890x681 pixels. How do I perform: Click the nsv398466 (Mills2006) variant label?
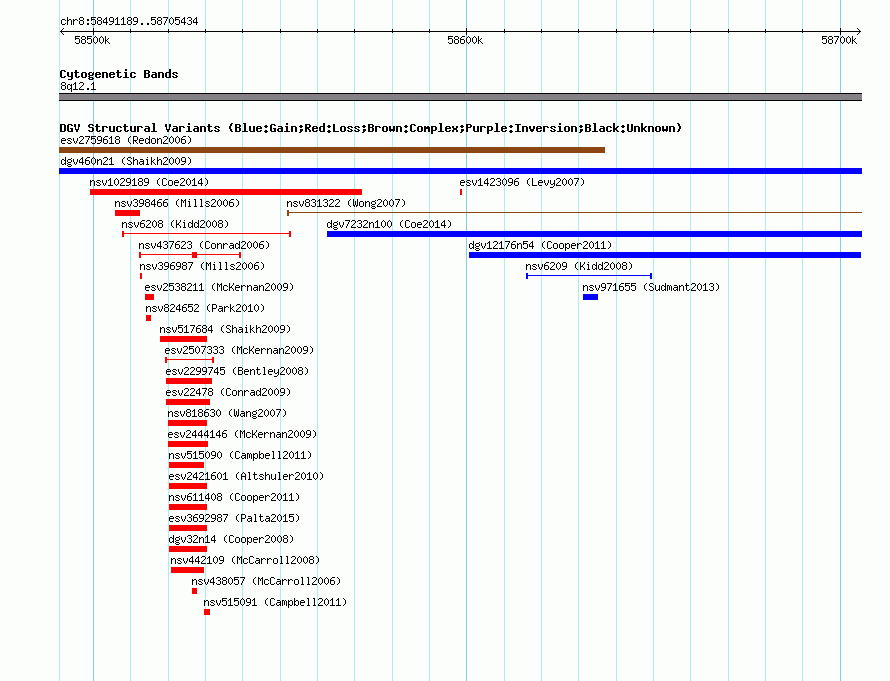tap(177, 203)
